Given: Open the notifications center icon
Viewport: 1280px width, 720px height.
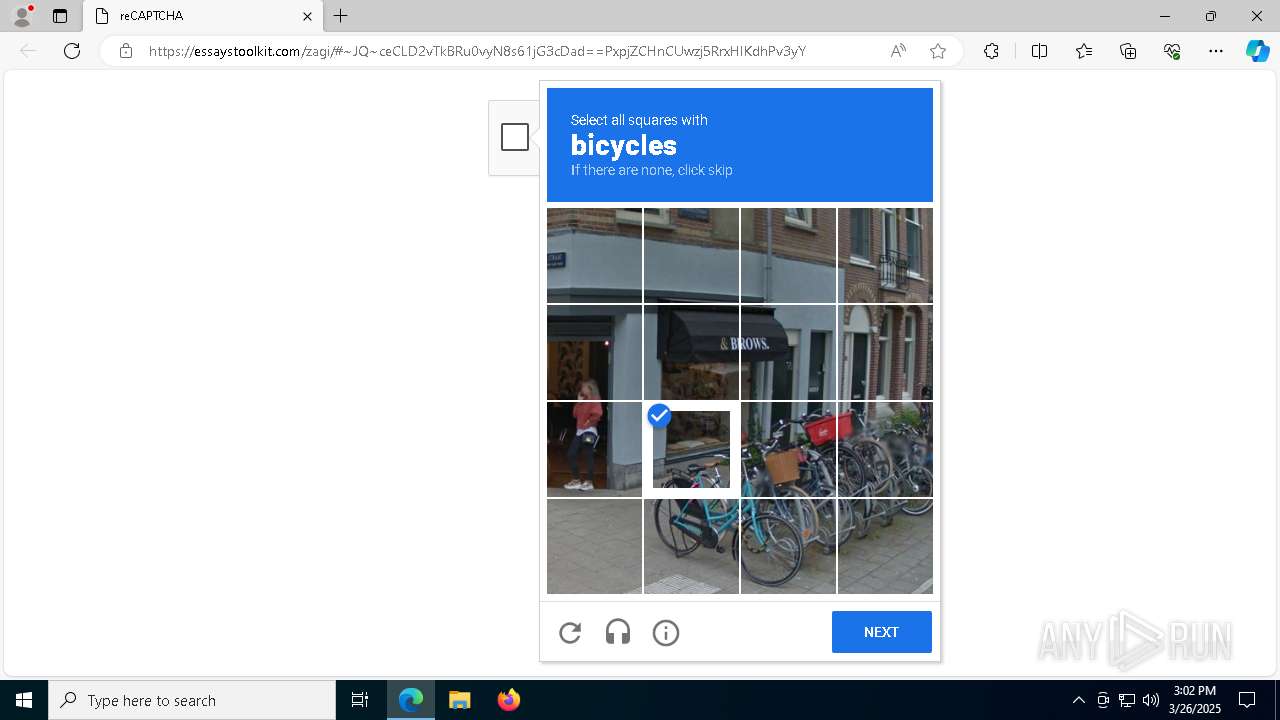Looking at the screenshot, I should pyautogui.click(x=1247, y=700).
